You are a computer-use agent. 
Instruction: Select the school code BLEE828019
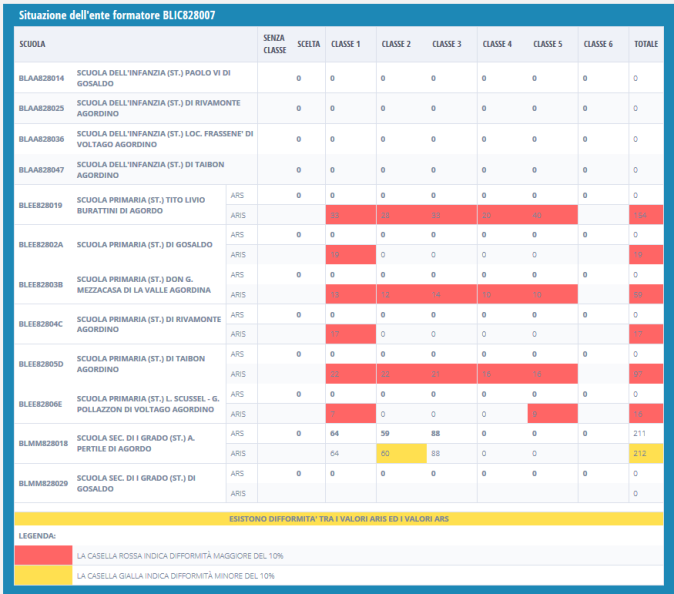tap(41, 205)
